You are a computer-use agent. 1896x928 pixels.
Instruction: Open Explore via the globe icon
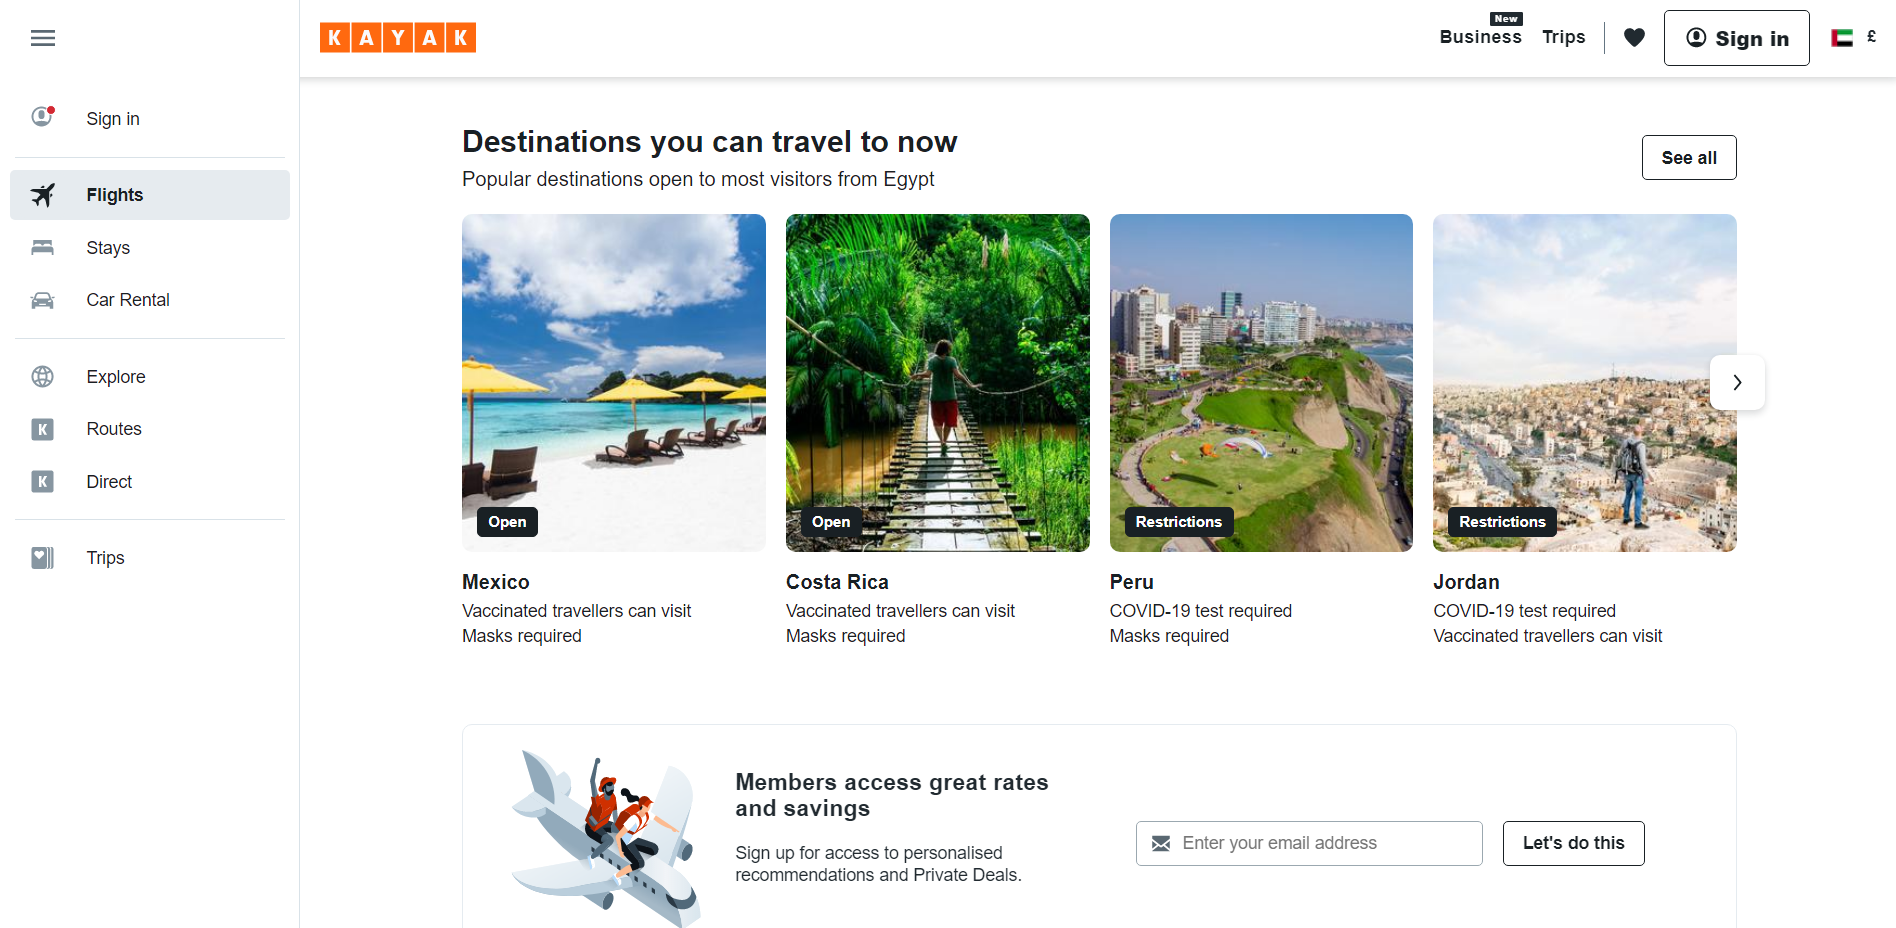(x=43, y=377)
